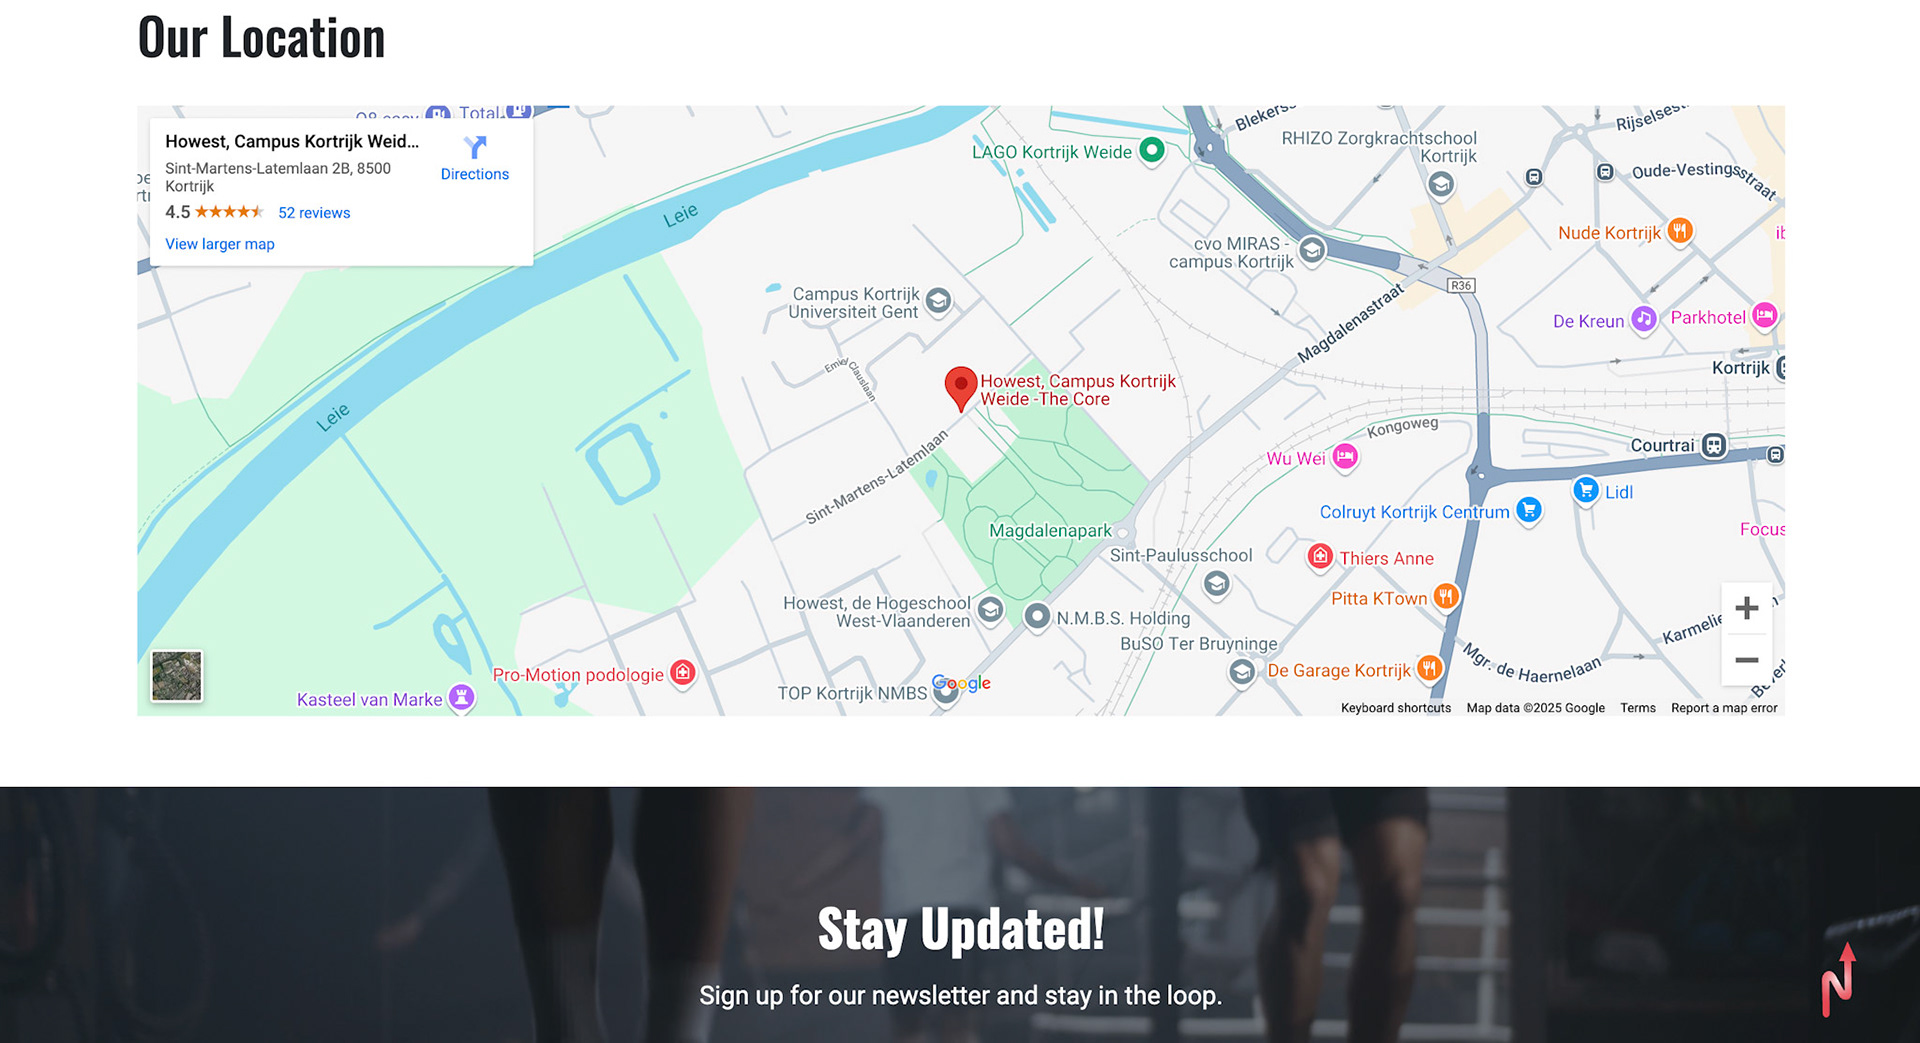Select Thiers Anne red marker

click(x=1320, y=557)
